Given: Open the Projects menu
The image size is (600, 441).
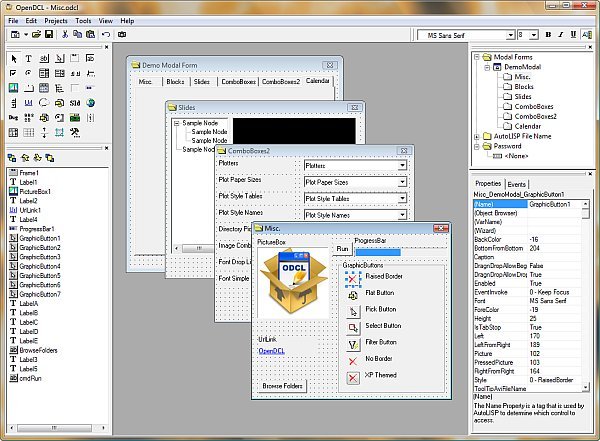Looking at the screenshot, I should point(56,21).
